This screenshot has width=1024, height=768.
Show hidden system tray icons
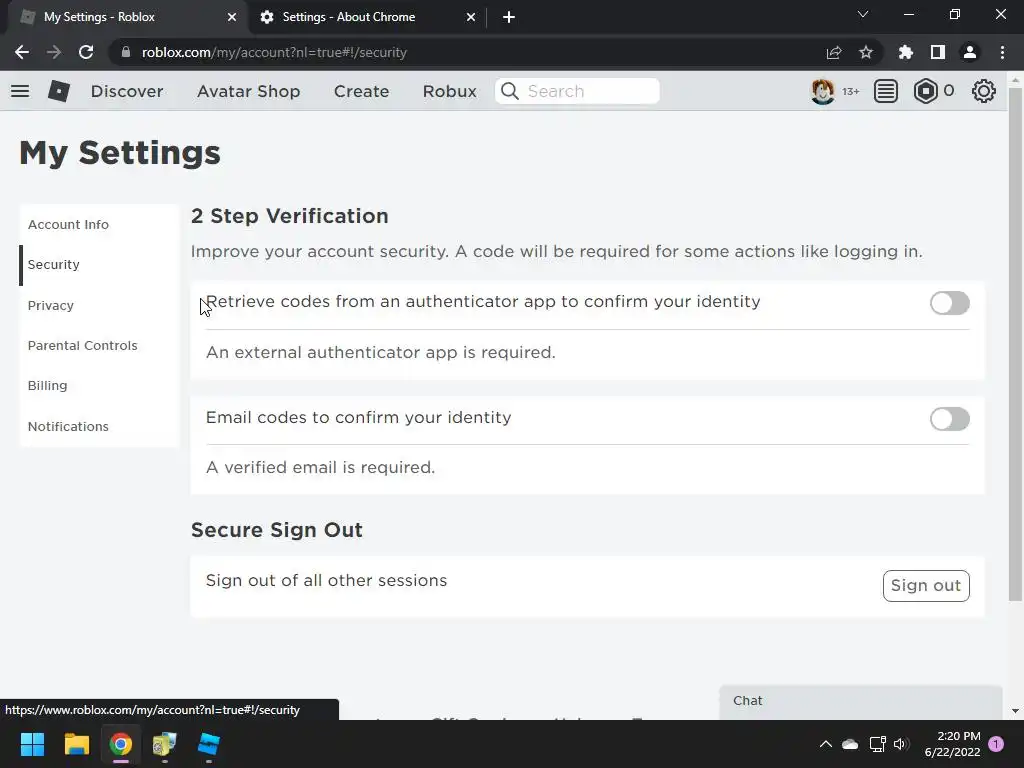825,744
